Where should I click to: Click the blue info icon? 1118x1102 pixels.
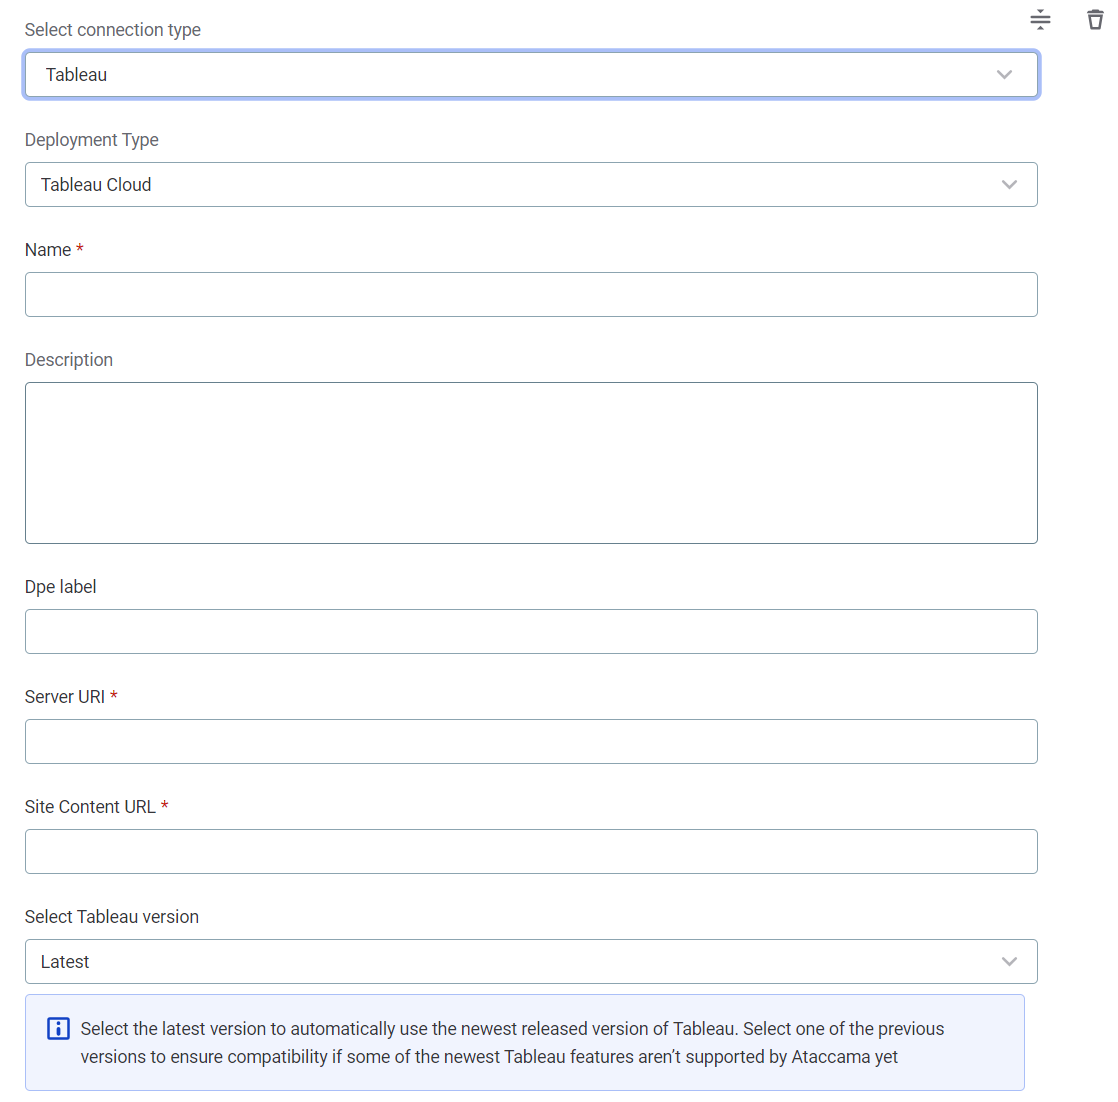point(58,1028)
